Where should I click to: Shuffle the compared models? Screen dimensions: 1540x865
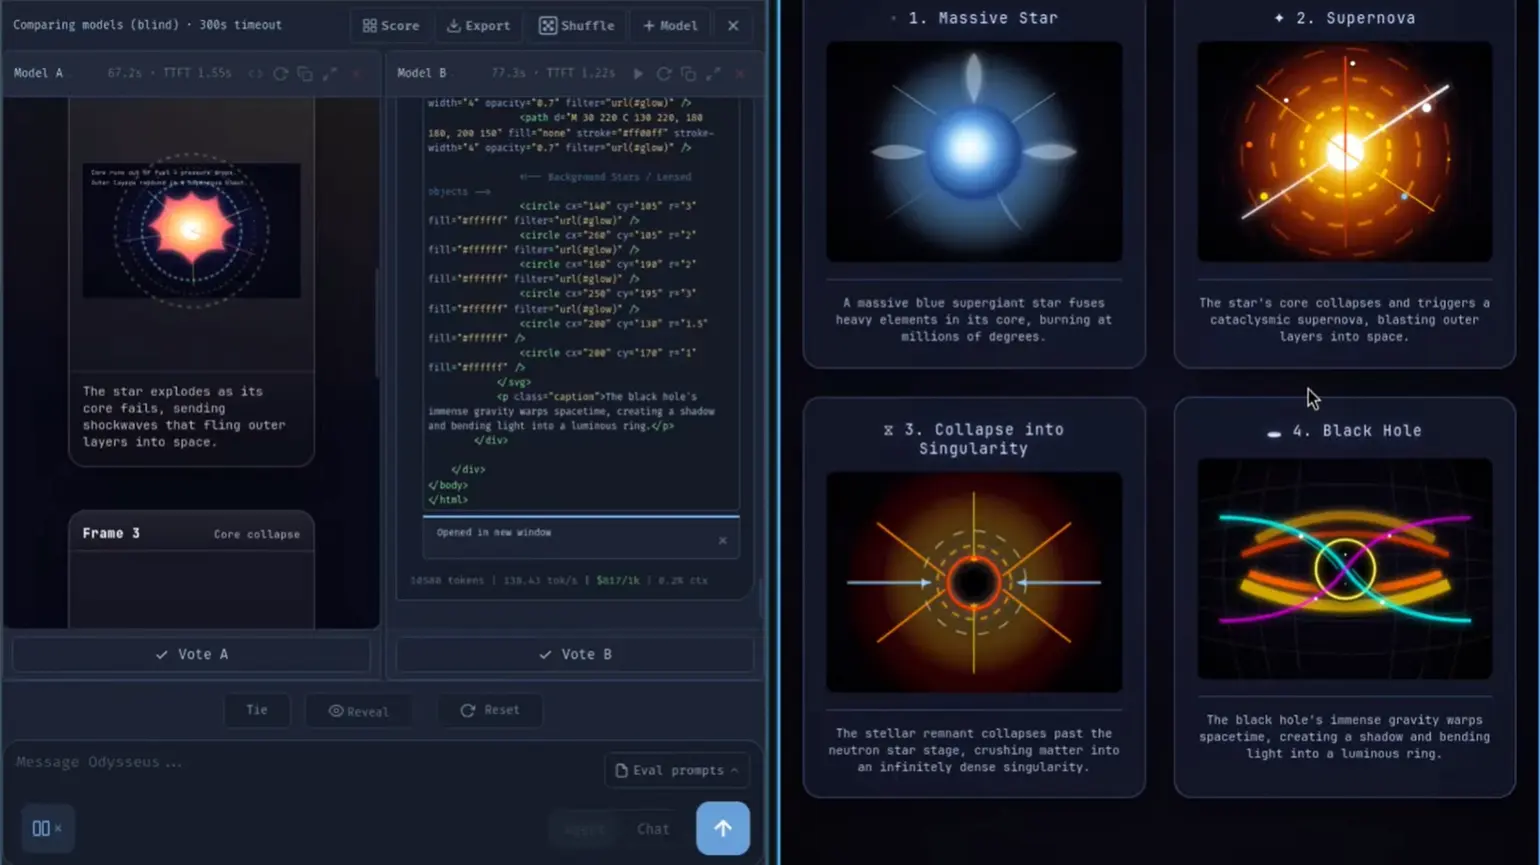pos(577,25)
